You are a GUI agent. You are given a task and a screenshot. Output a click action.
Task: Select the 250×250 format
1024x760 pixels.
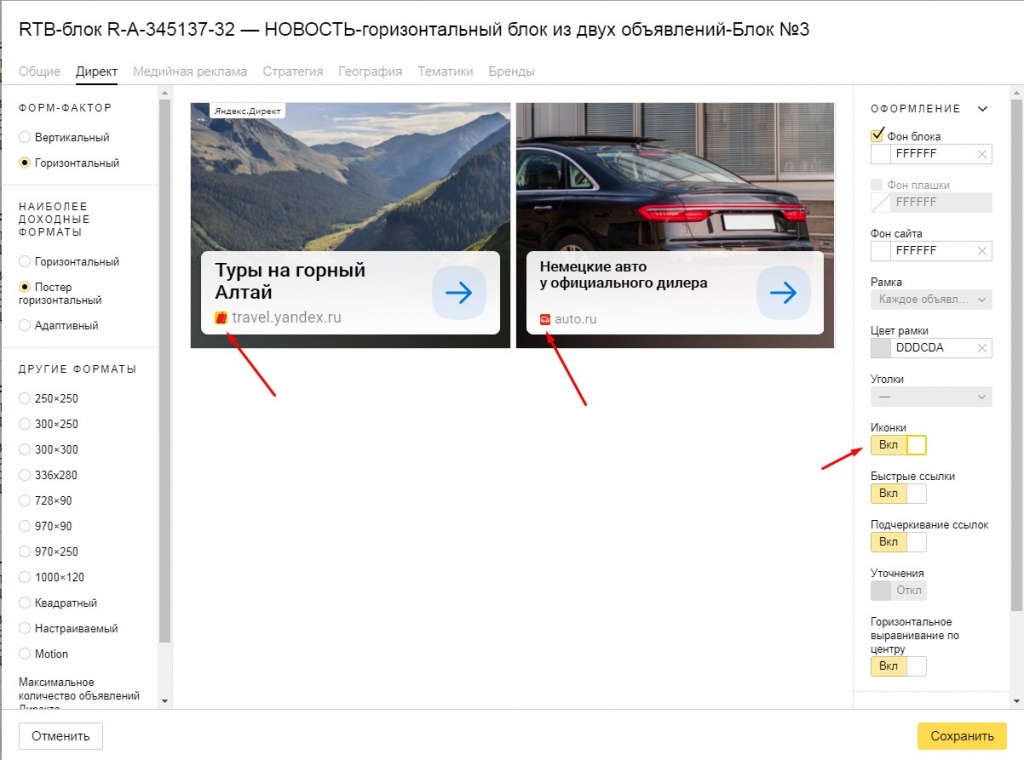click(25, 398)
